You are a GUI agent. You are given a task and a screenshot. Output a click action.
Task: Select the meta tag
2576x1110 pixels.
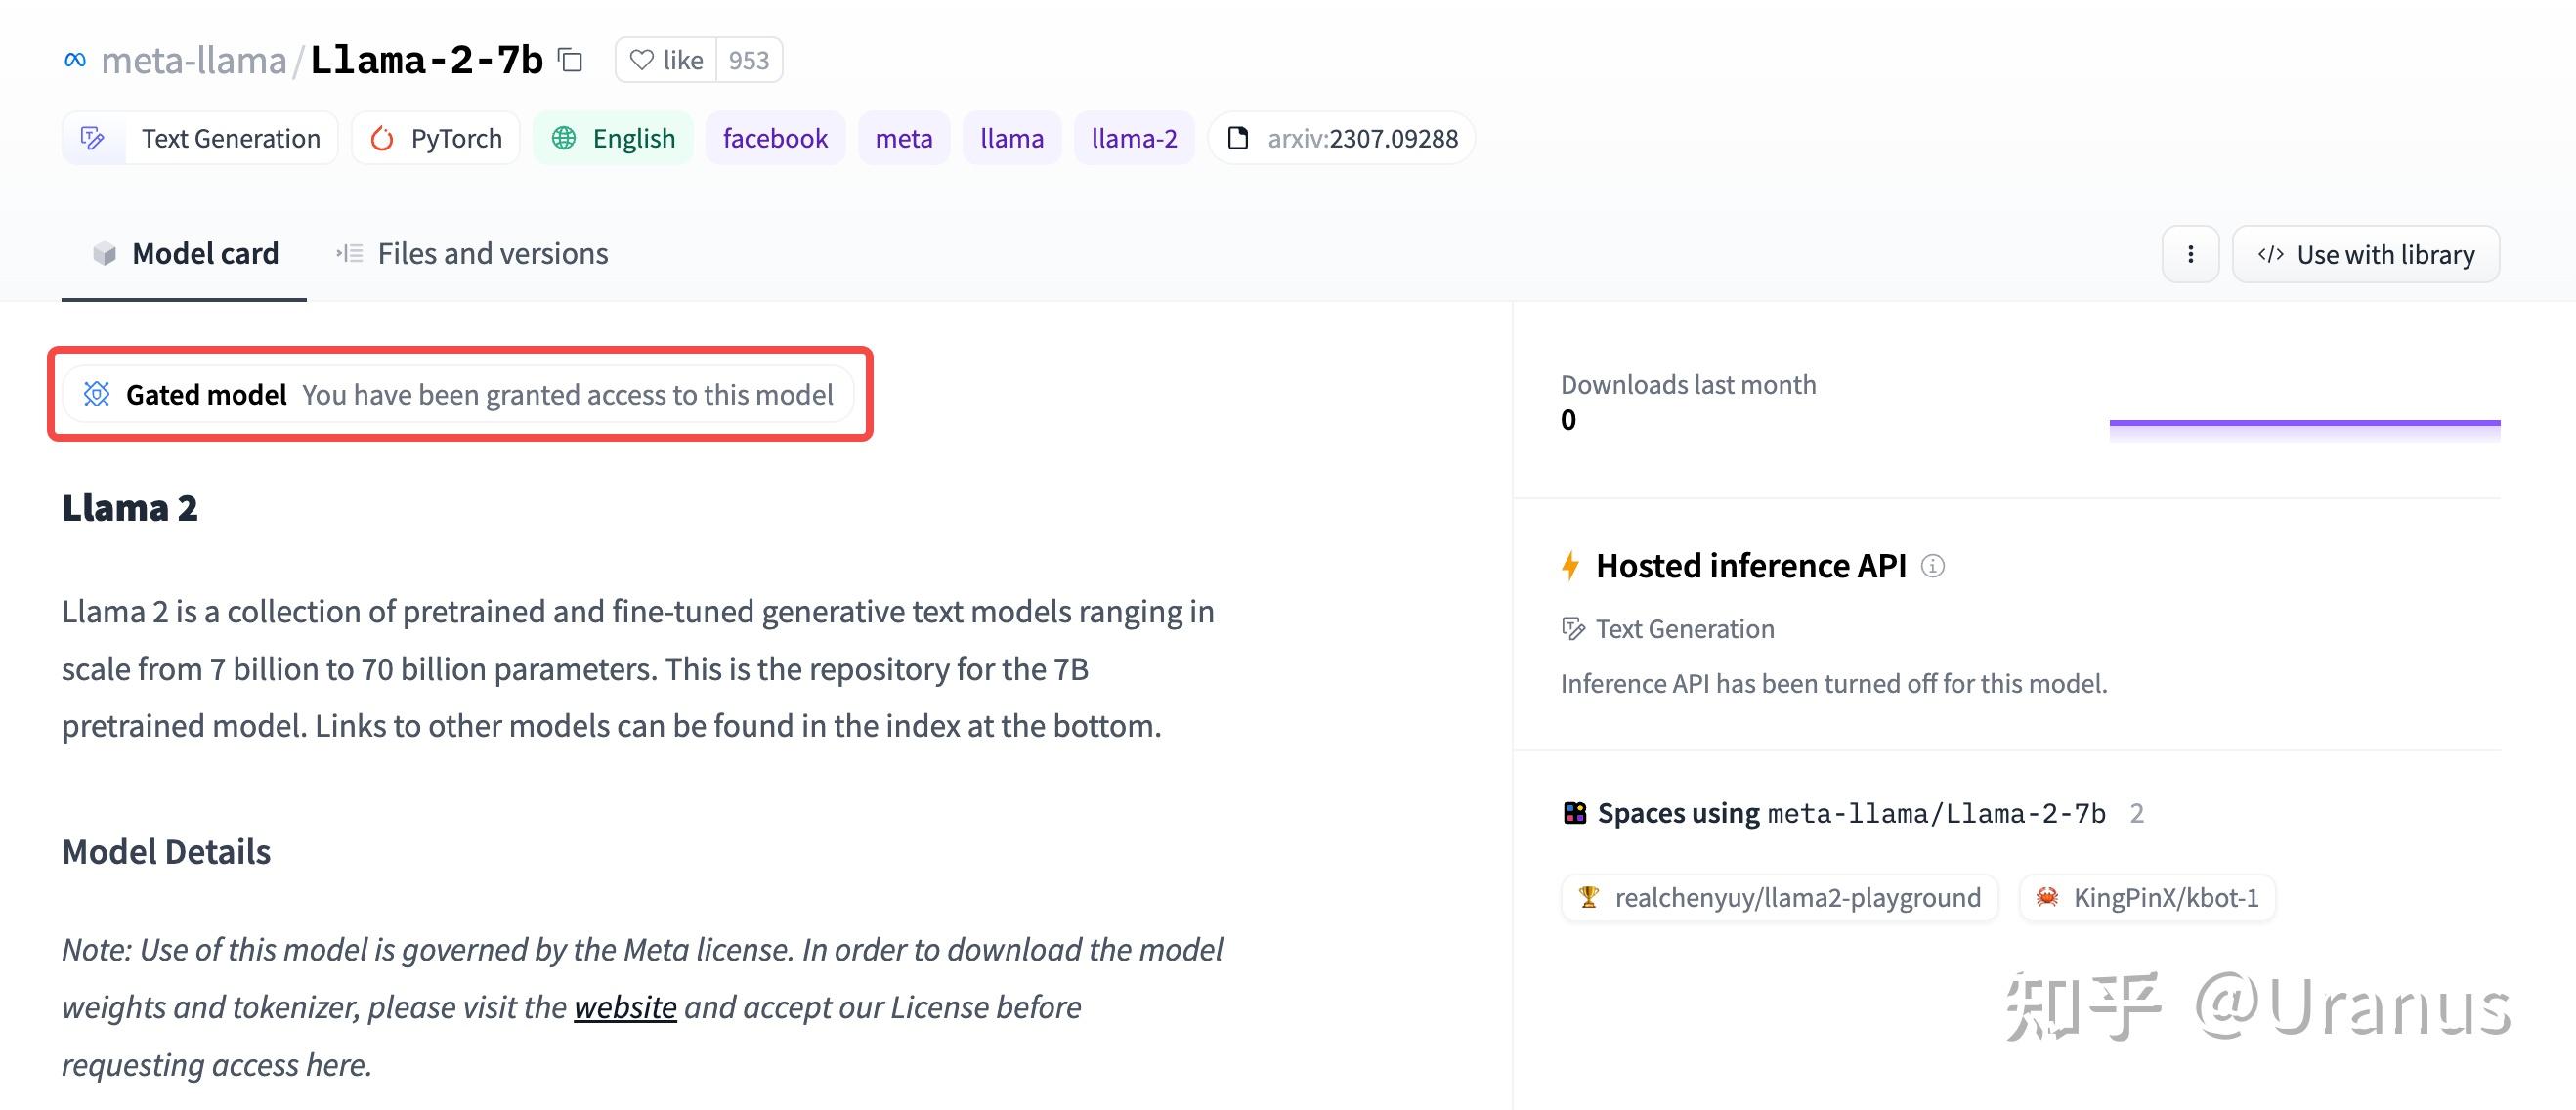coord(904,138)
